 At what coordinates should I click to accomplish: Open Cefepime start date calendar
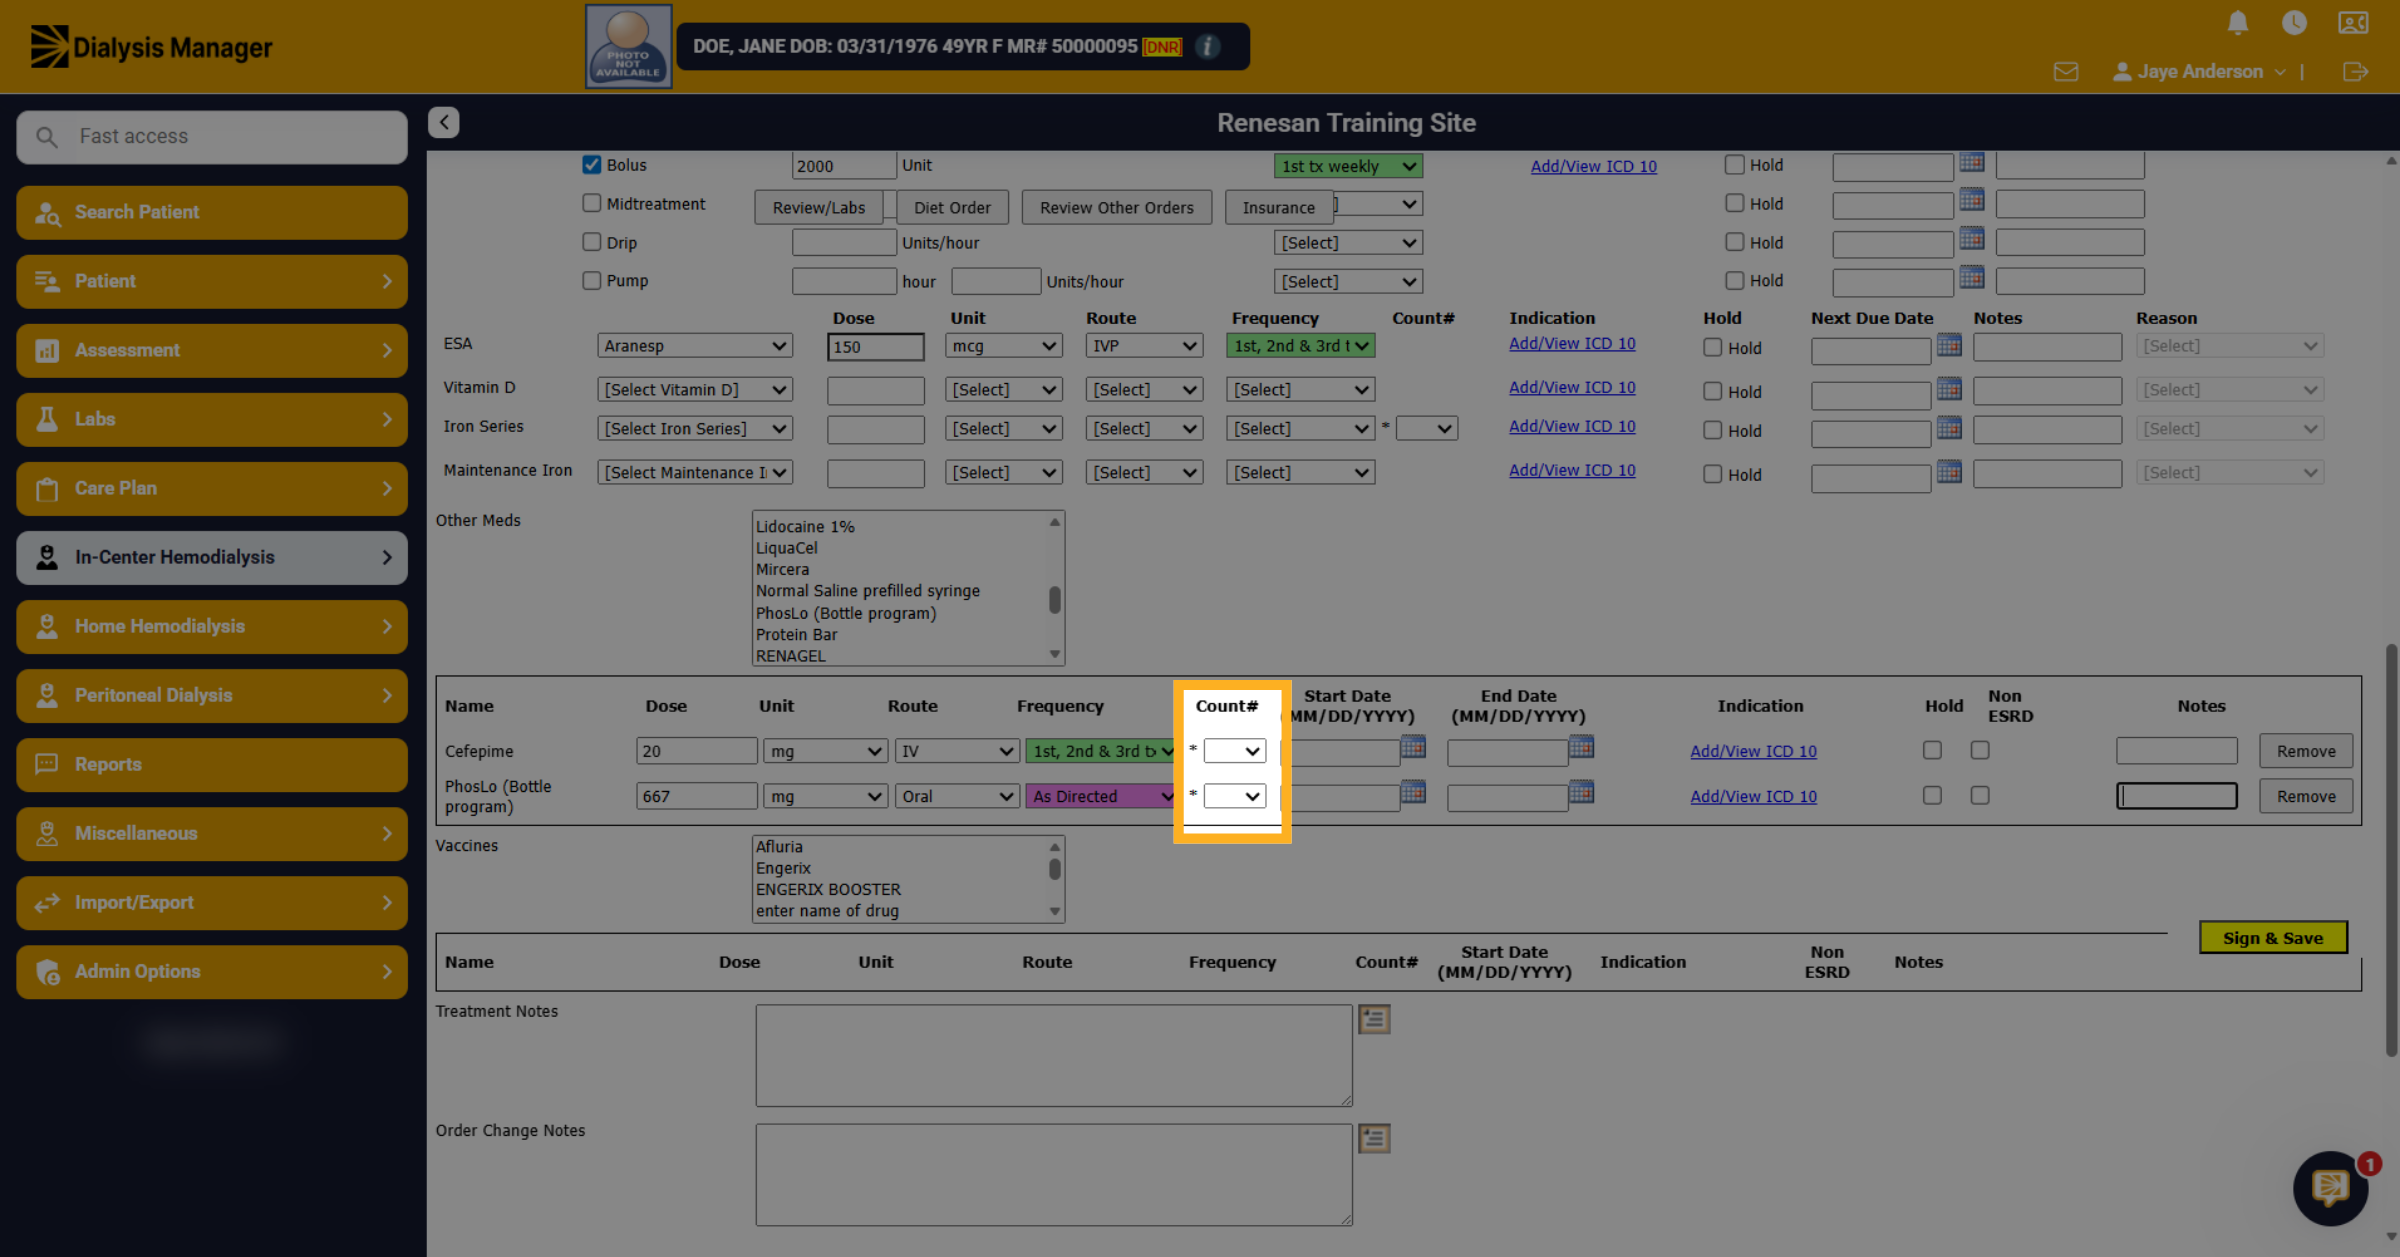[1413, 747]
